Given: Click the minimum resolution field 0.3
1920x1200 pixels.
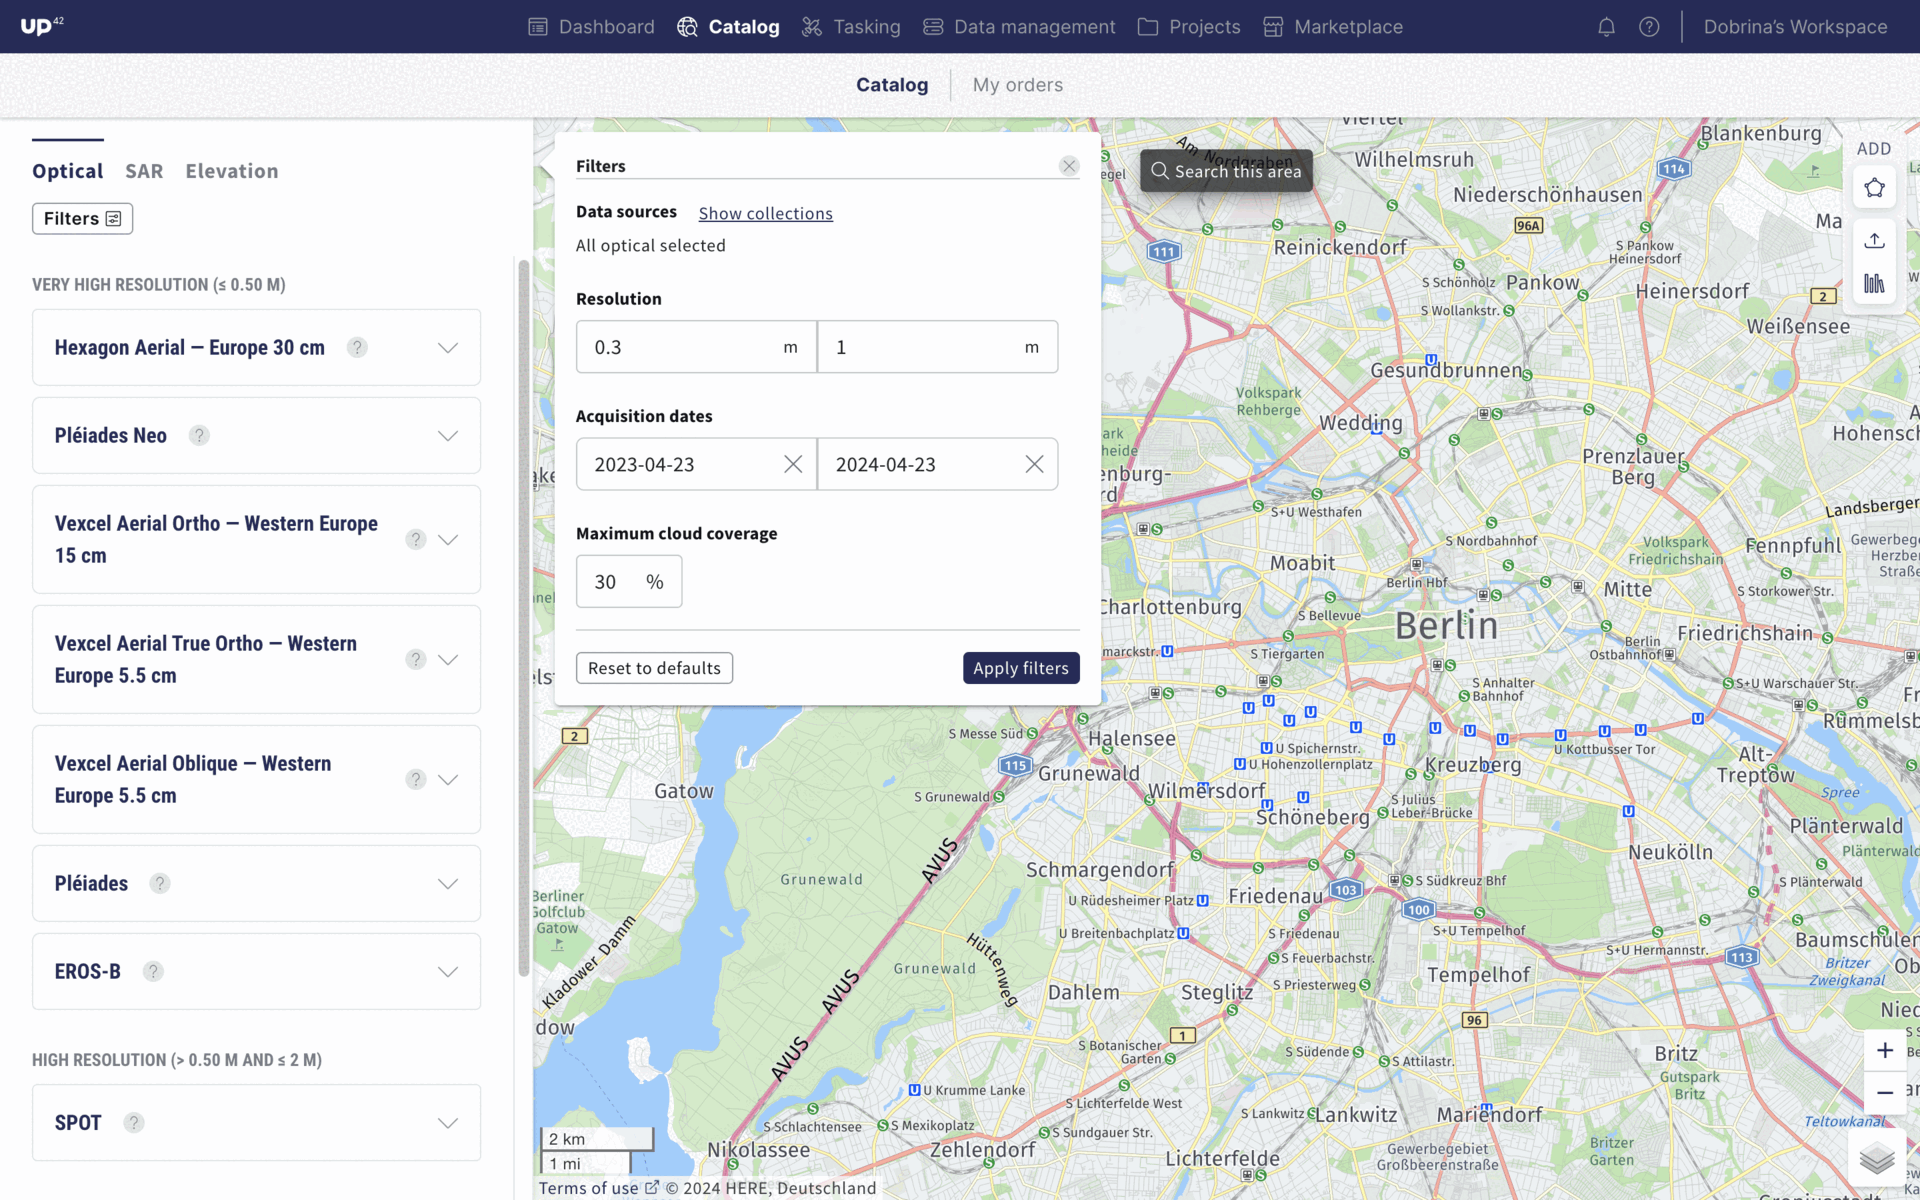Looking at the screenshot, I should pos(696,347).
